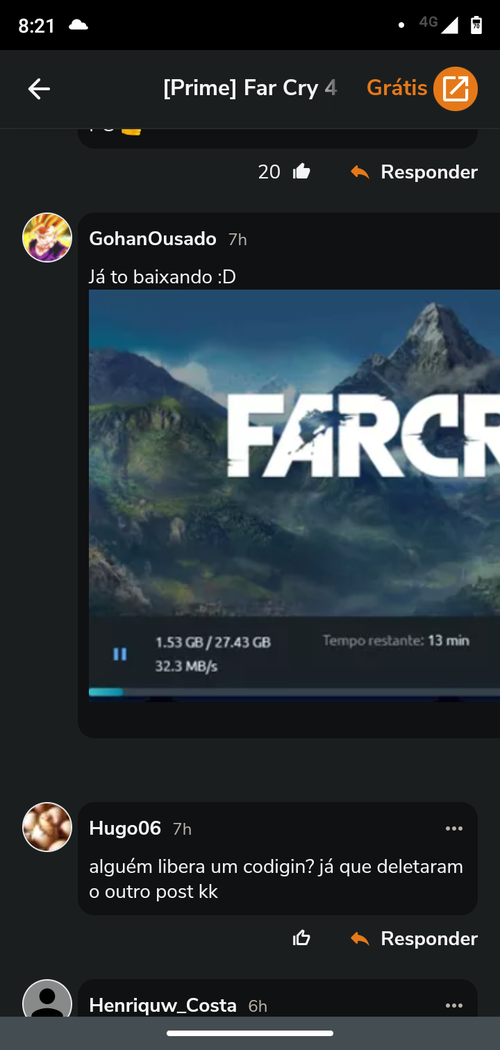Tap the battery icon in status bar
Screen dimensions: 500x1050
click(476, 25)
